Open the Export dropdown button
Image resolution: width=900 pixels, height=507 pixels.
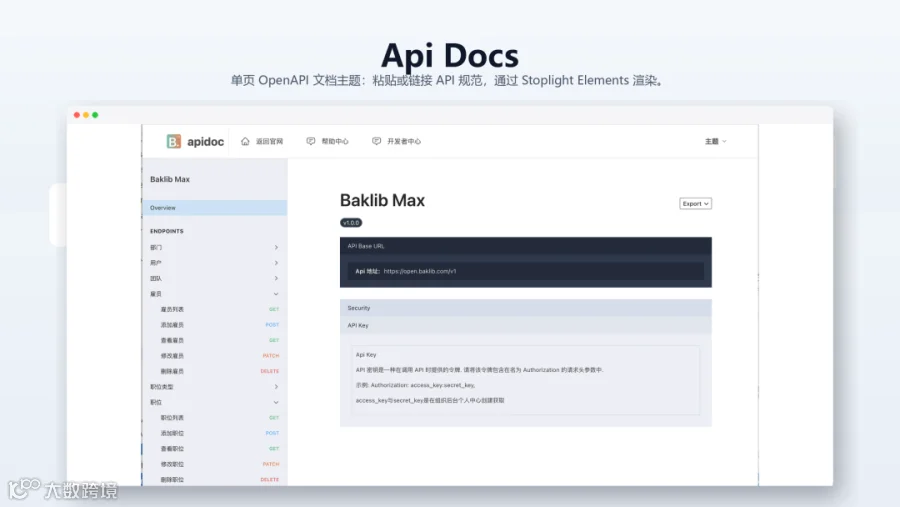coord(695,204)
